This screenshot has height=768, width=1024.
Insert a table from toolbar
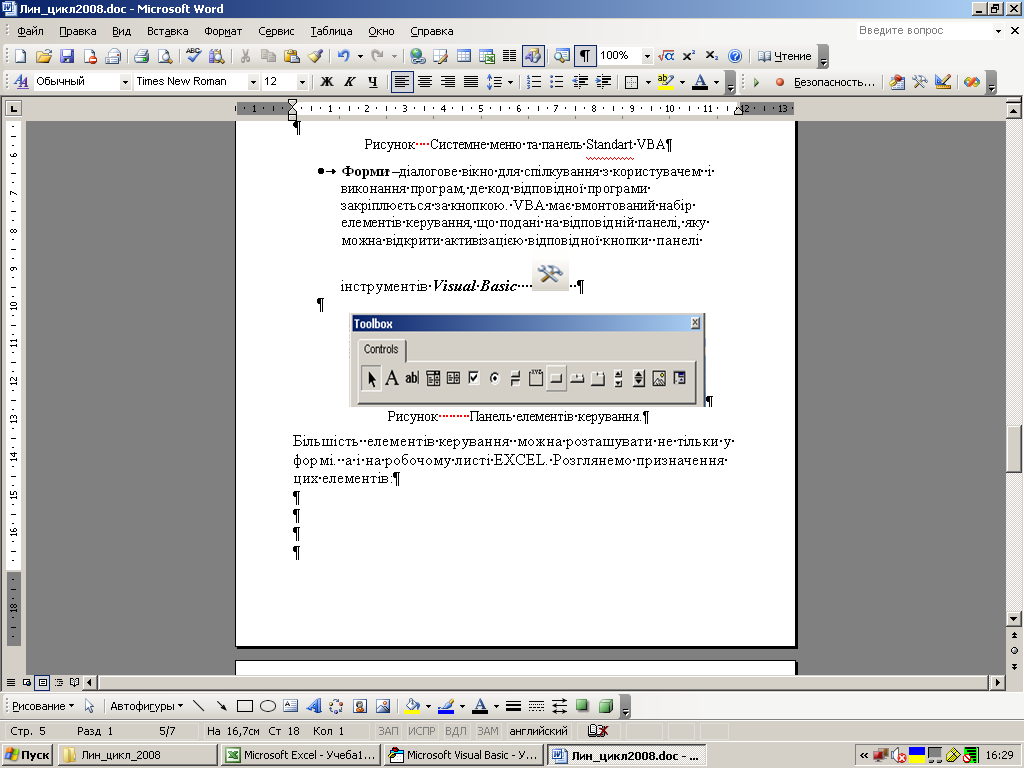coord(464,56)
